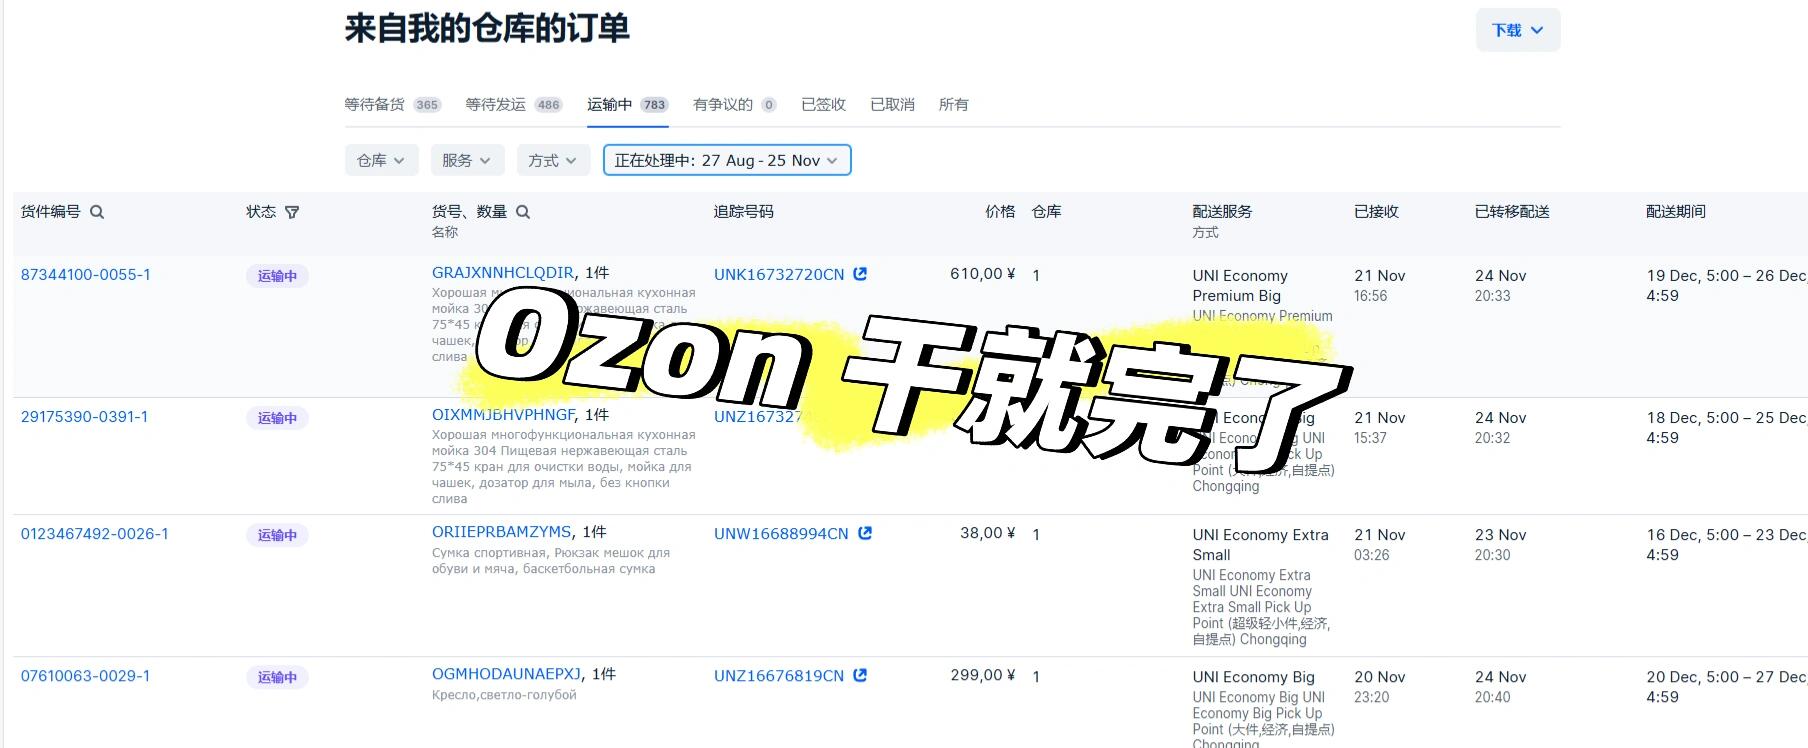The height and width of the screenshot is (748, 1808).
Task: Click filter icon next to 状态
Action: [x=292, y=212]
